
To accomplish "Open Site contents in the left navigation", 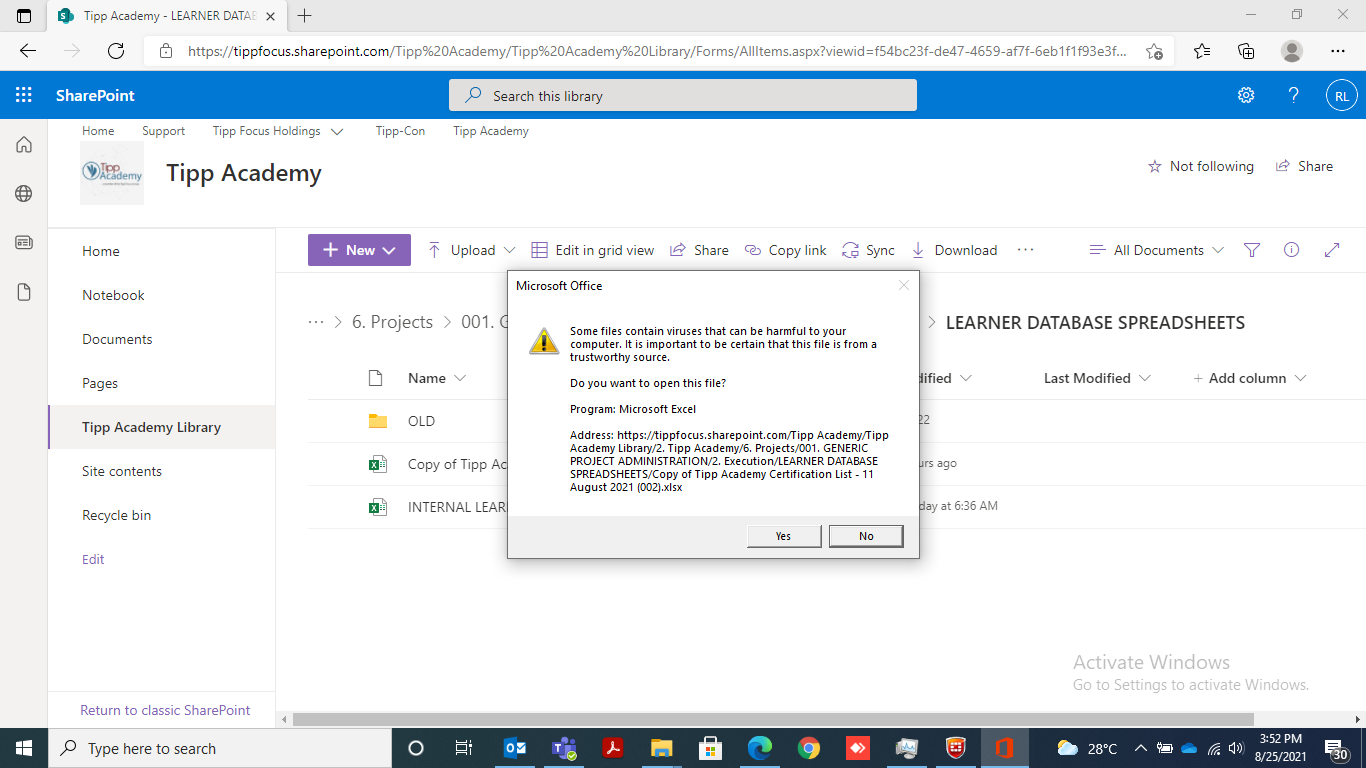I will (122, 471).
